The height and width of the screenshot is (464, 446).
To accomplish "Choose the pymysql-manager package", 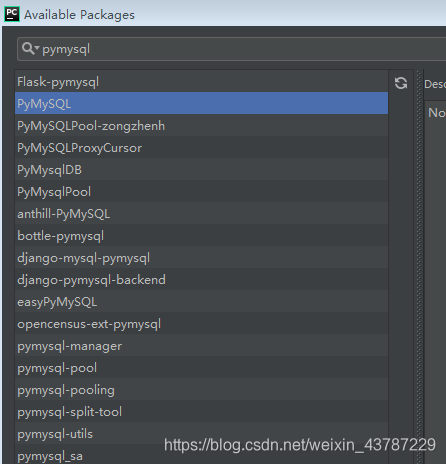I will 201,345.
